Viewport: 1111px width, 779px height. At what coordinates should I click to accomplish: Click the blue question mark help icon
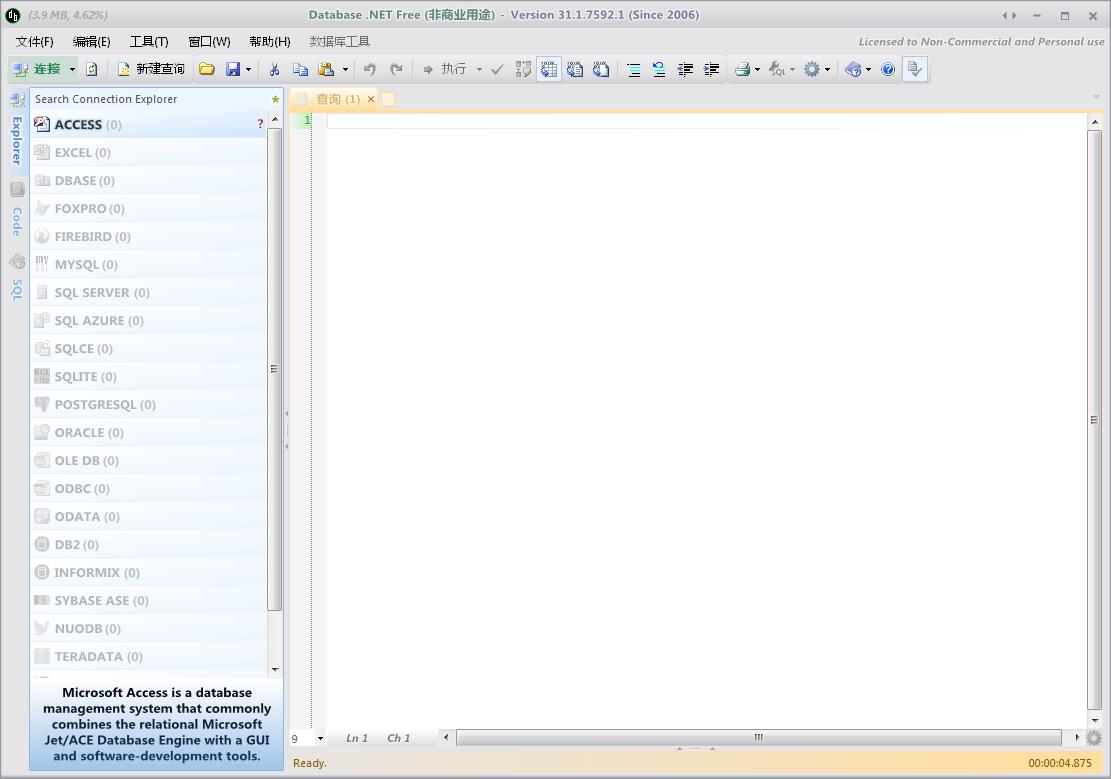[x=888, y=69]
